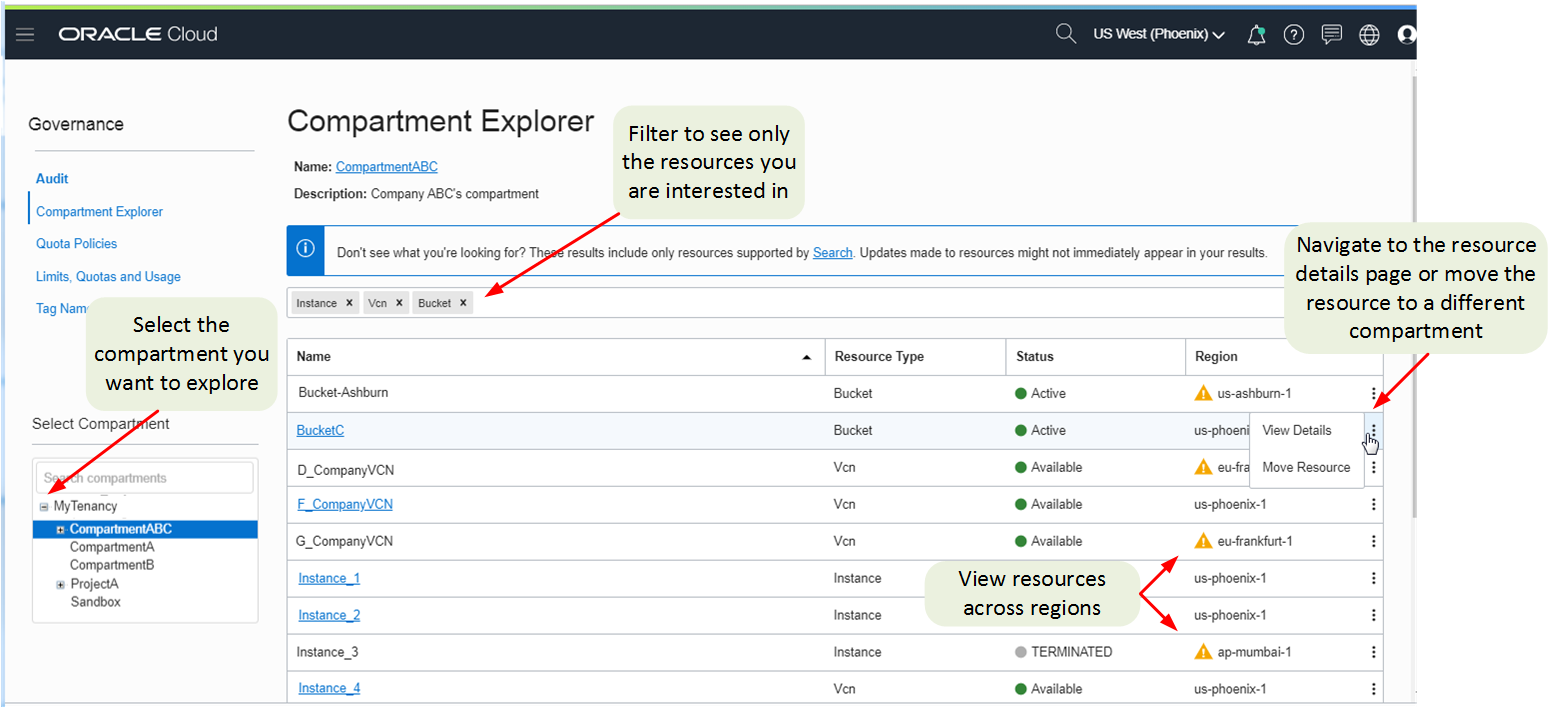This screenshot has width=1555, height=708.
Task: Select CompartmentB in the compartment tree
Action: click(x=112, y=565)
